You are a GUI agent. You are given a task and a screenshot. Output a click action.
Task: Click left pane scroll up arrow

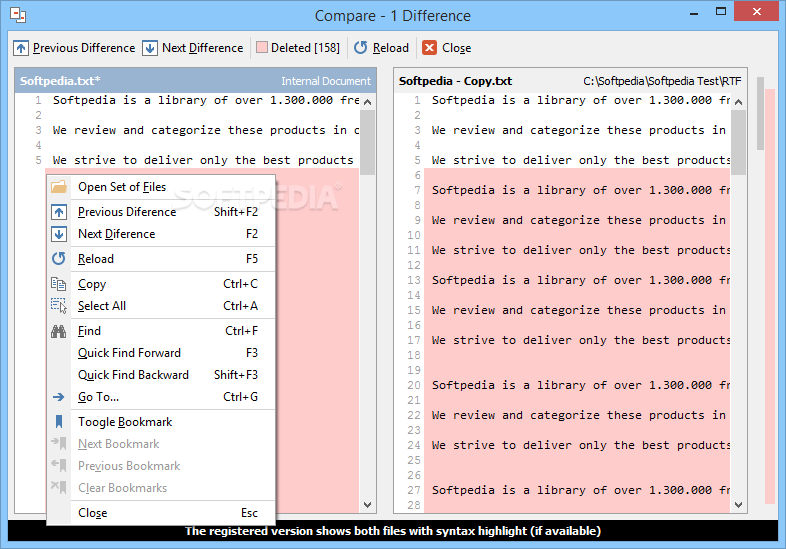coord(367,102)
